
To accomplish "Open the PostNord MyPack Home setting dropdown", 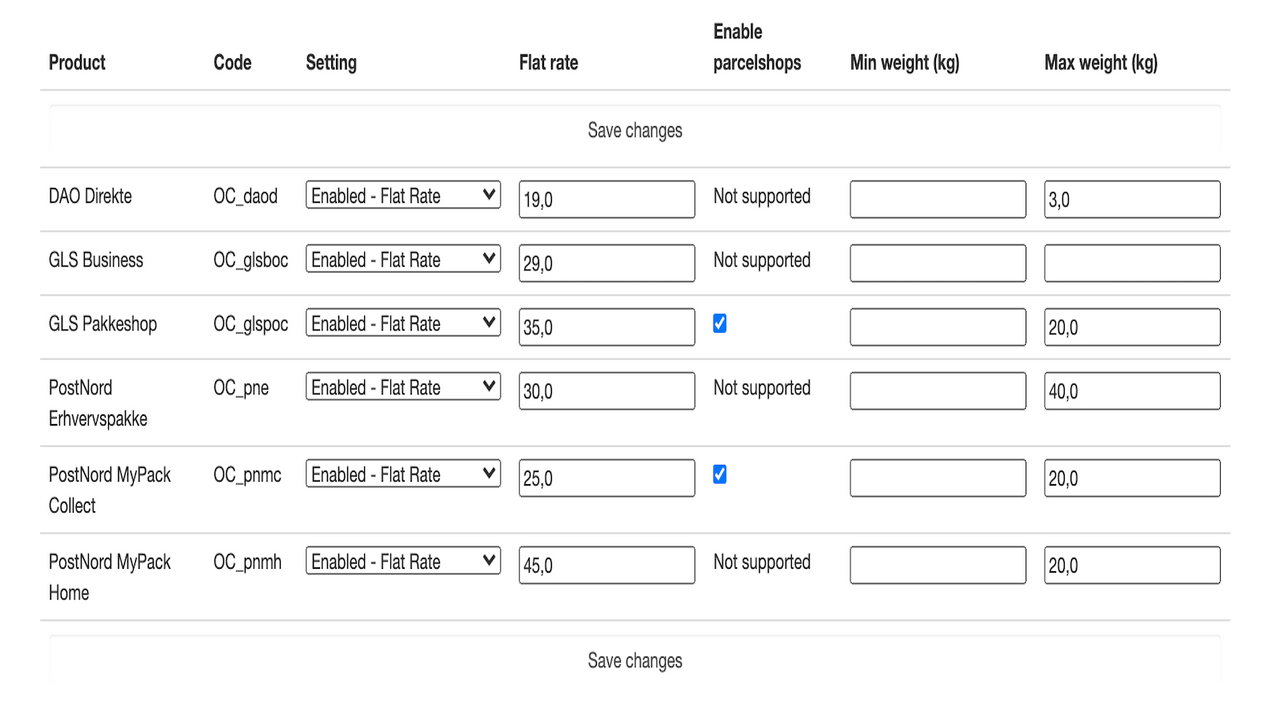I will (402, 561).
